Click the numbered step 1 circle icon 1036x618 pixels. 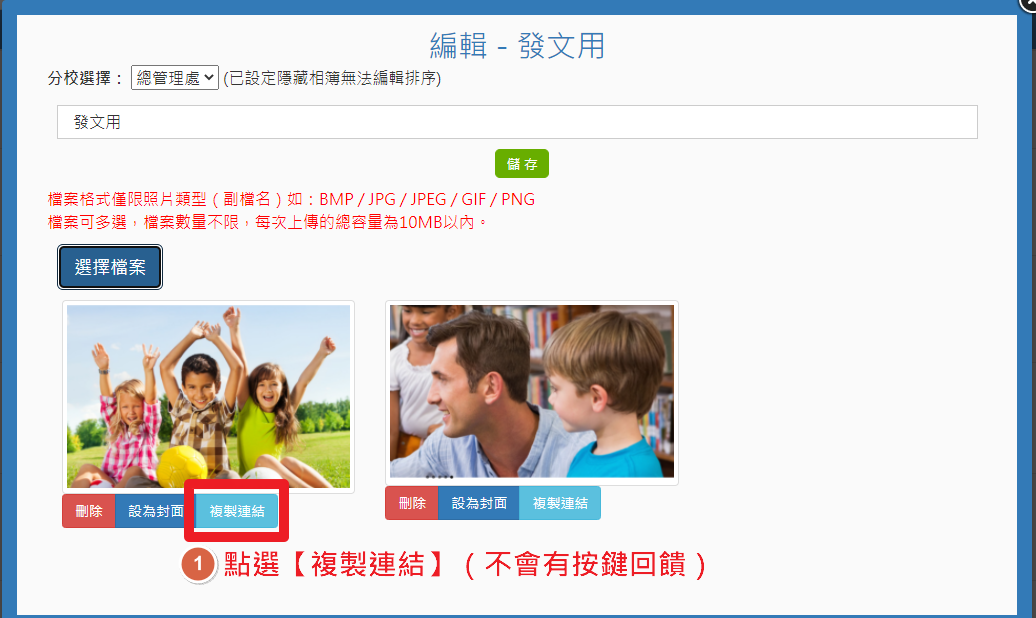(198, 565)
